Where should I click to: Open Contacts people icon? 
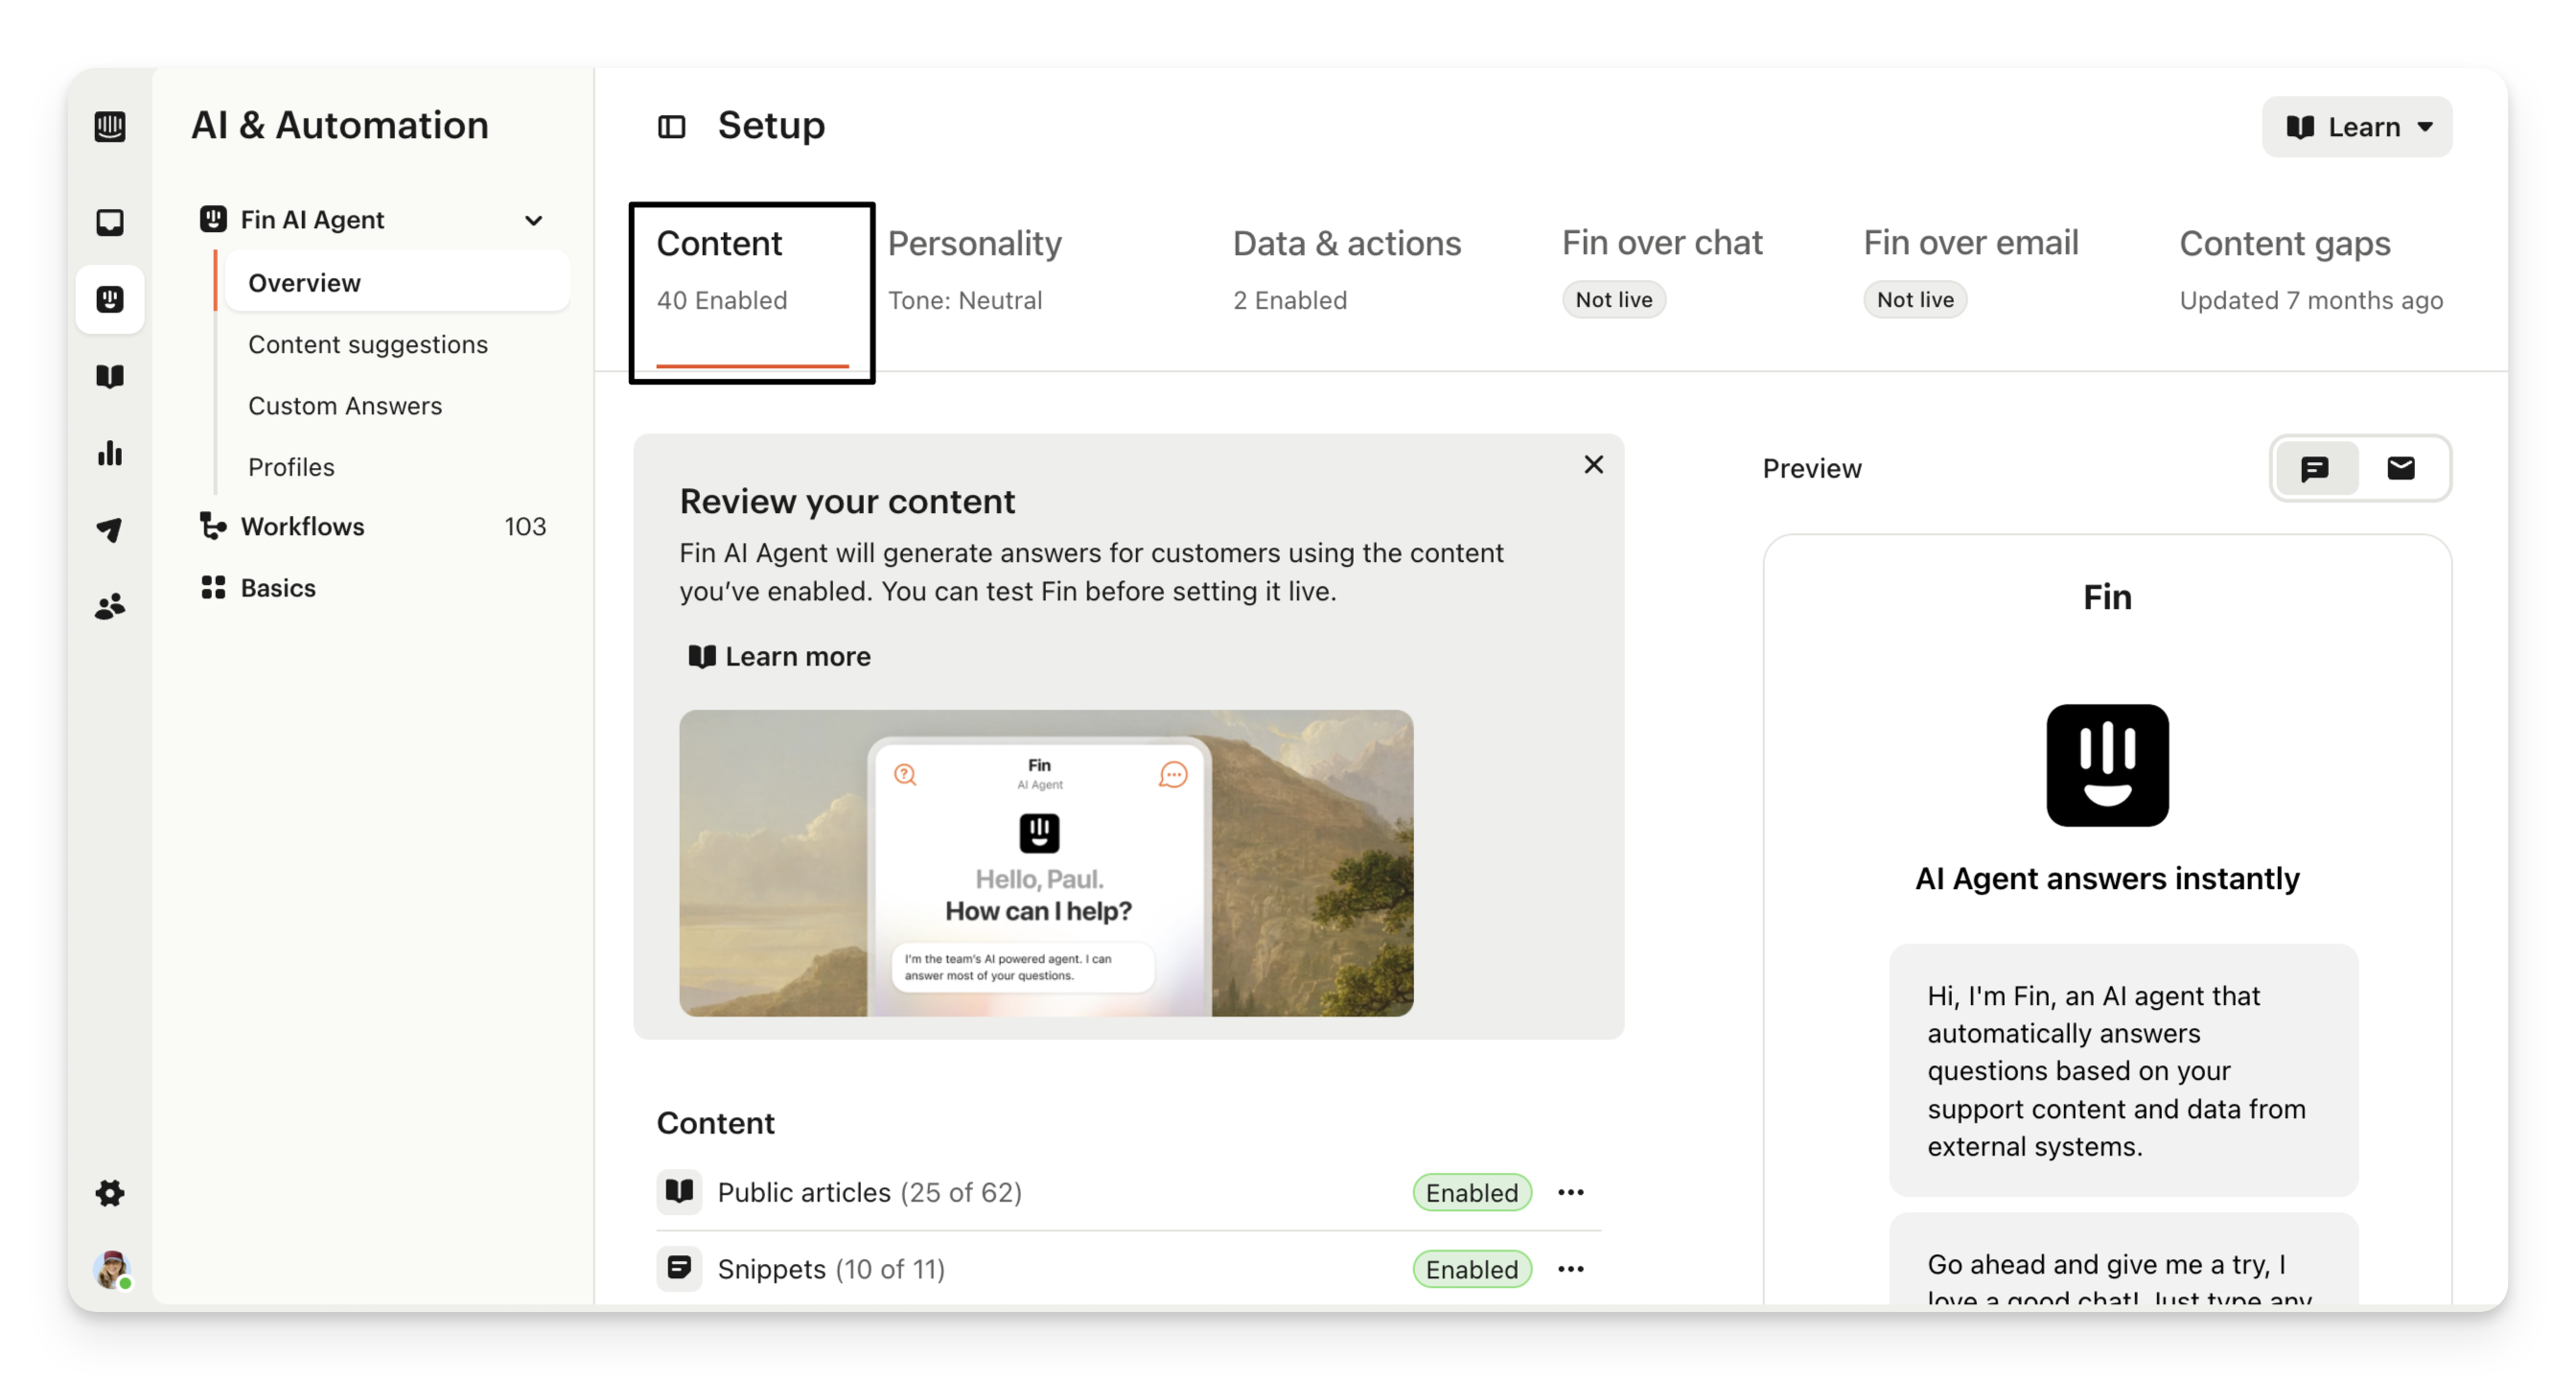tap(110, 606)
